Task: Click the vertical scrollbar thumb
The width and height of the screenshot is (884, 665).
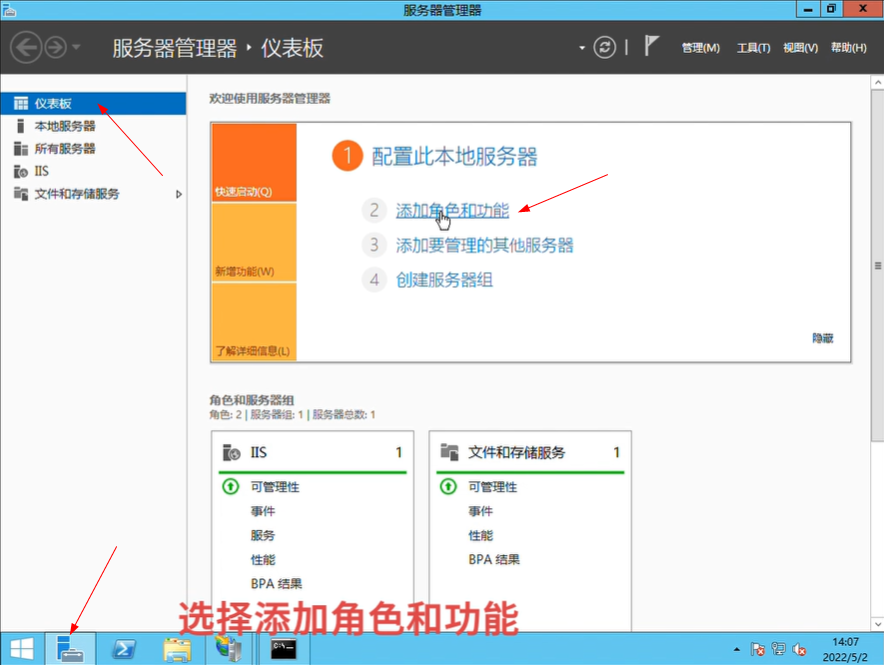Action: (877, 265)
